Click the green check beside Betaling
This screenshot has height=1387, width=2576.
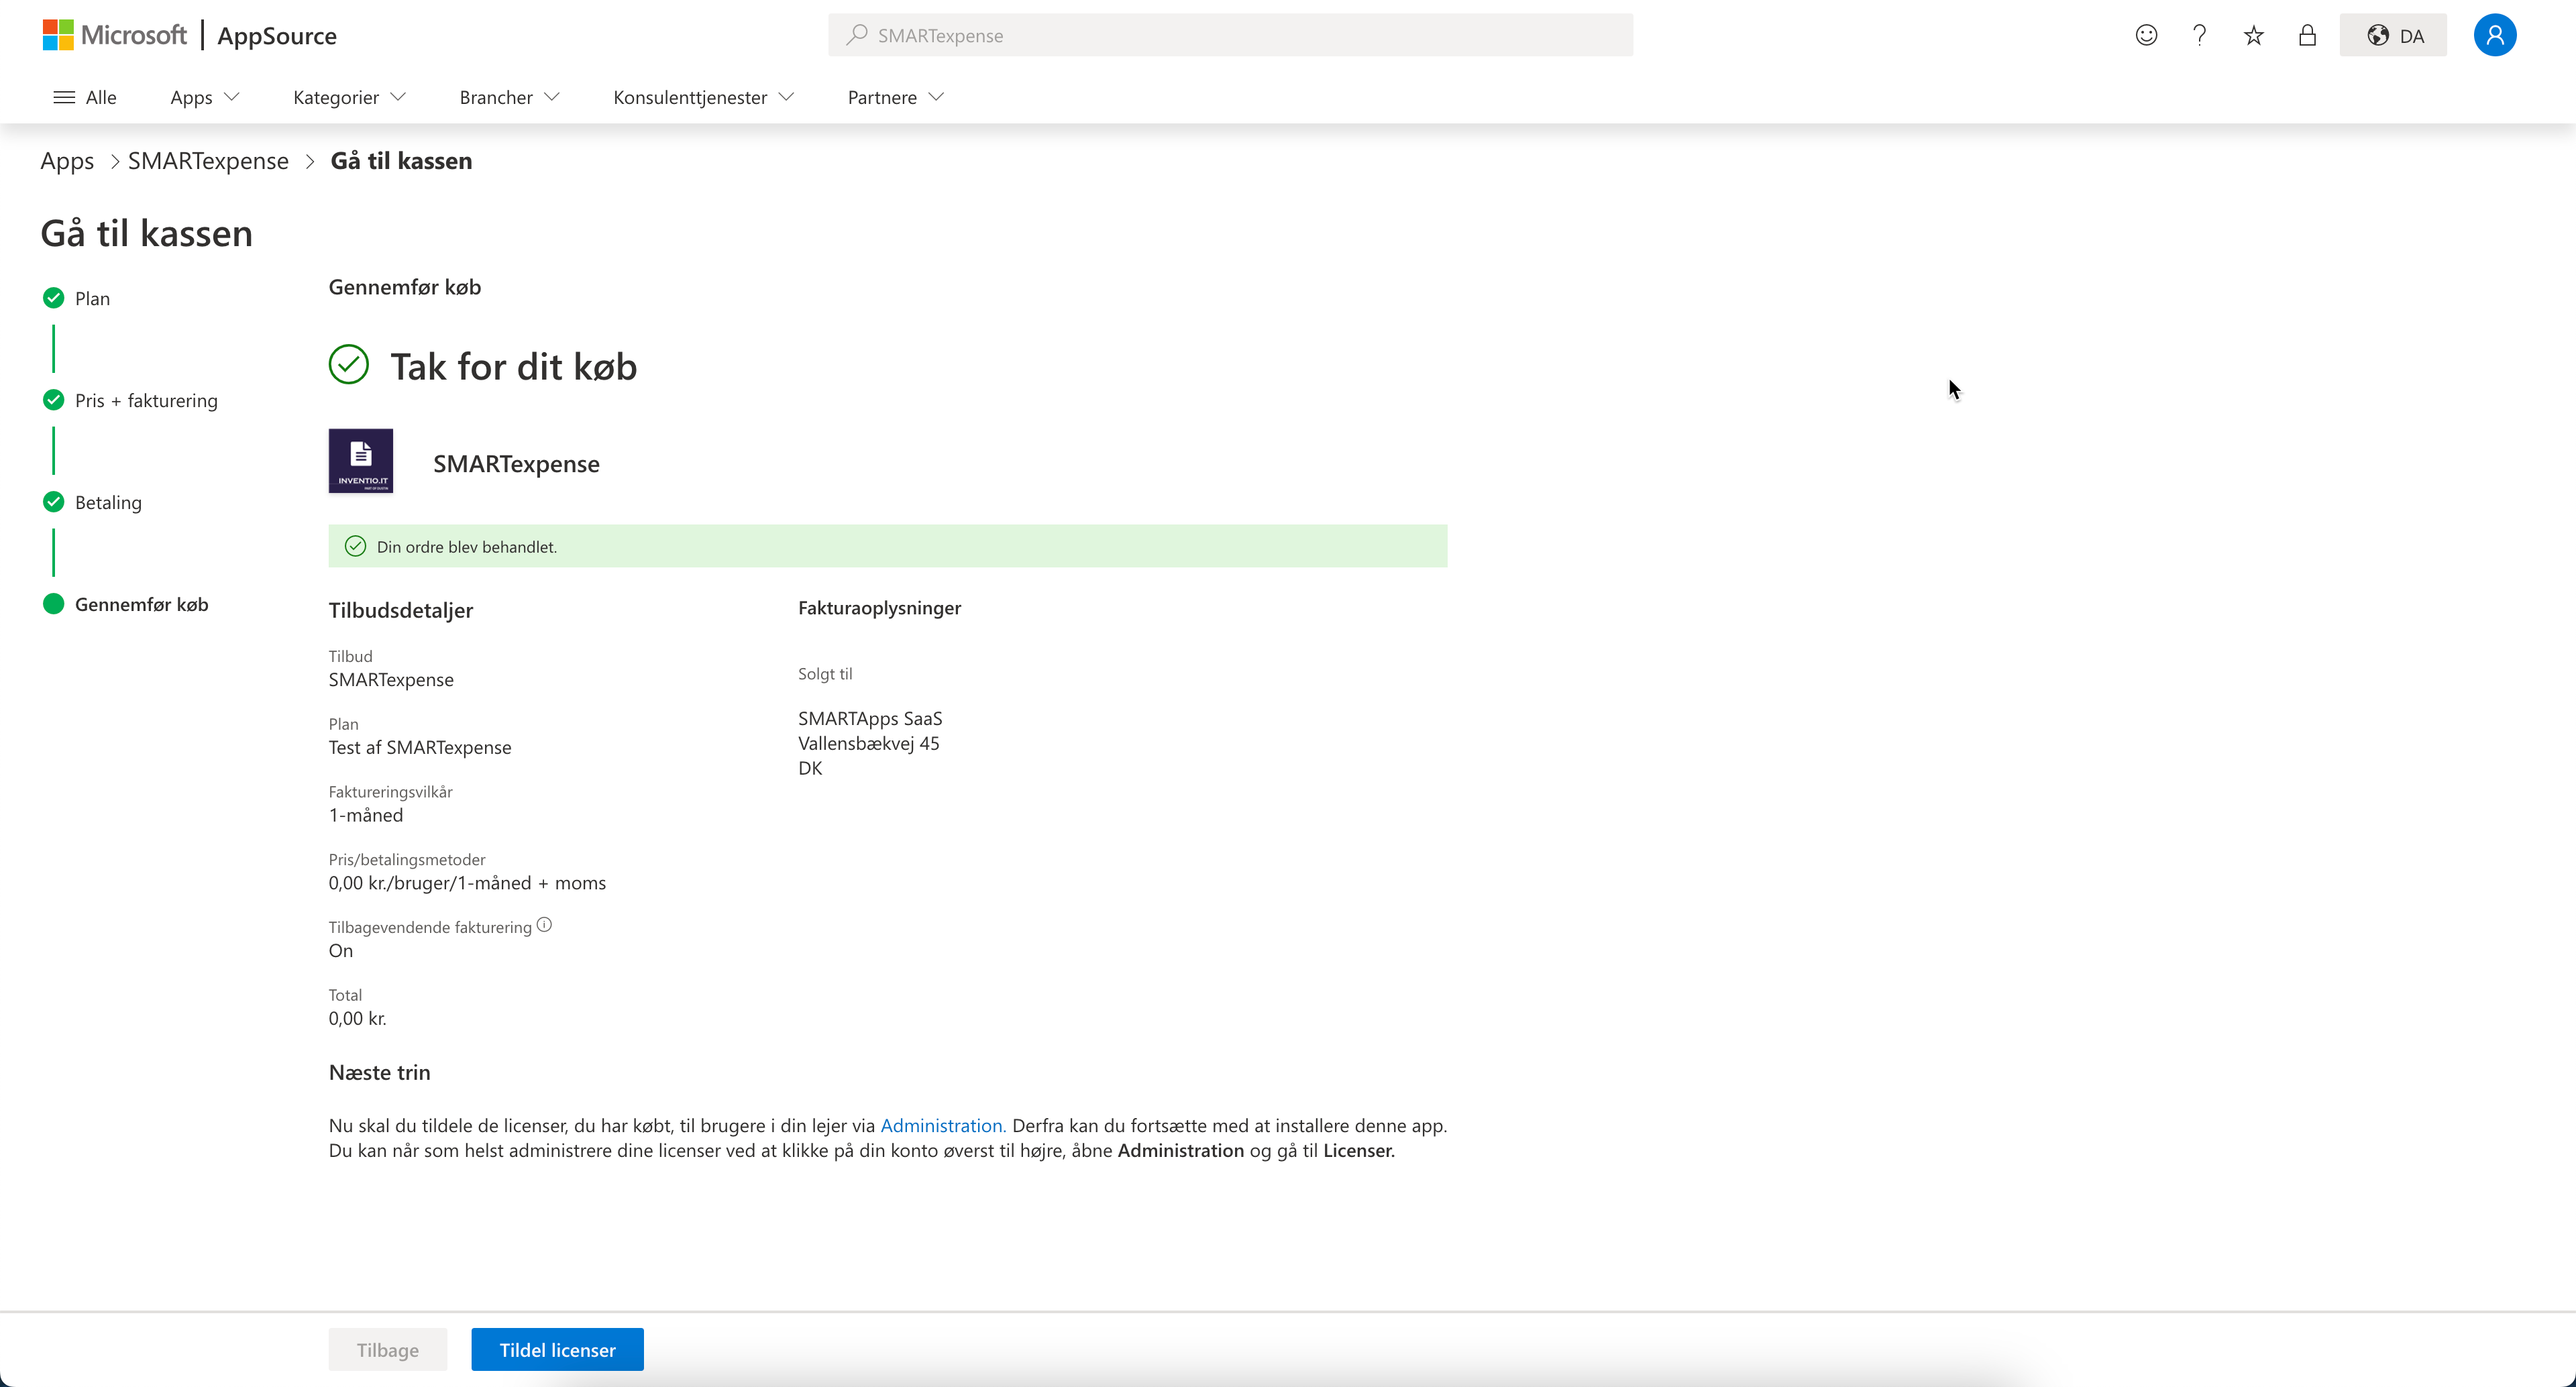[54, 502]
